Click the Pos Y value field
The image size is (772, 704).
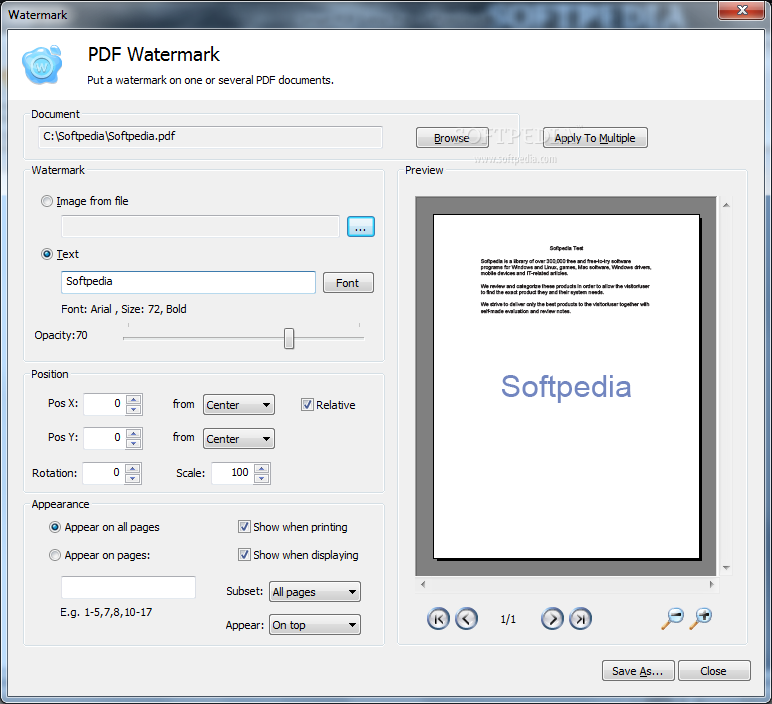coord(105,438)
